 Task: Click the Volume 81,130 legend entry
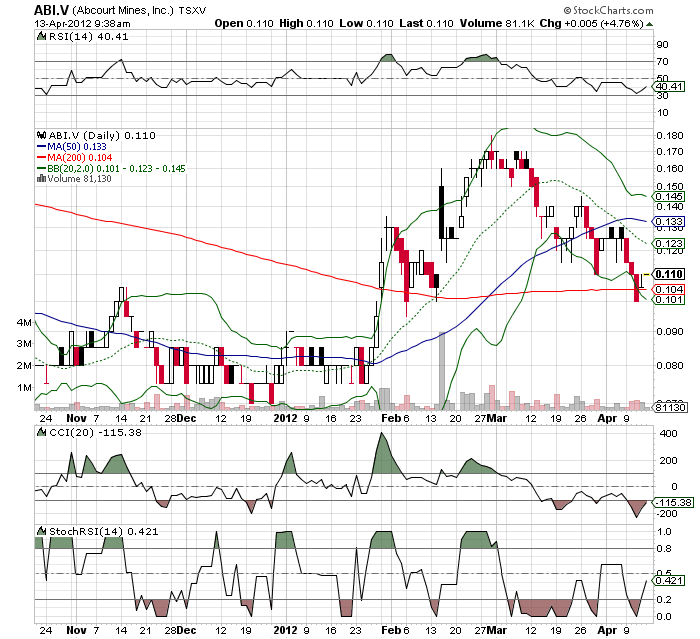point(74,179)
